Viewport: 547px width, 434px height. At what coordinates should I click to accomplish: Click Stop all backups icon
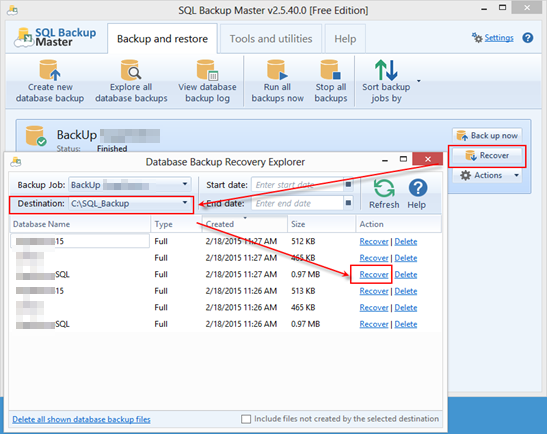click(330, 70)
